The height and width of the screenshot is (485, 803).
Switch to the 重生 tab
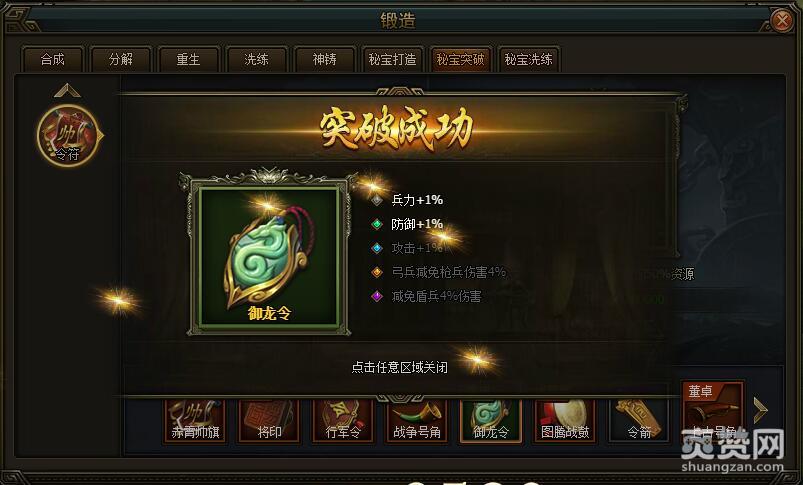(188, 59)
